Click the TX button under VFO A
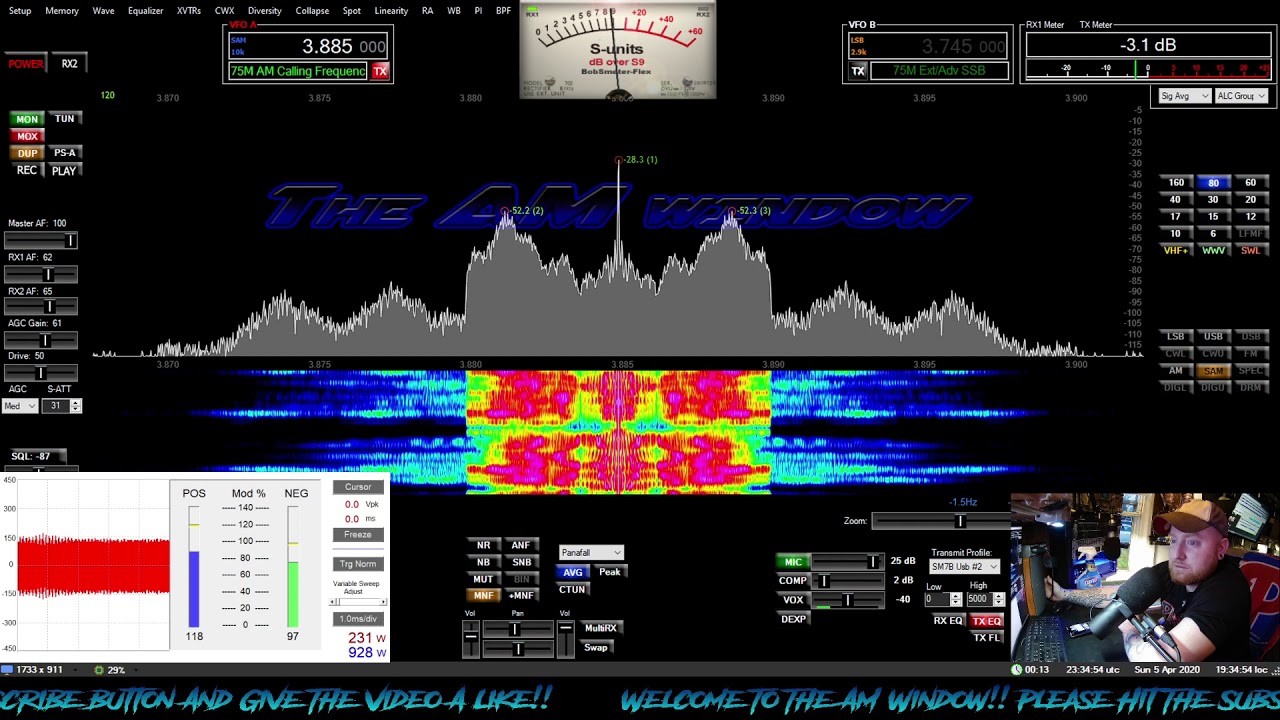The width and height of the screenshot is (1280, 720). tap(380, 71)
